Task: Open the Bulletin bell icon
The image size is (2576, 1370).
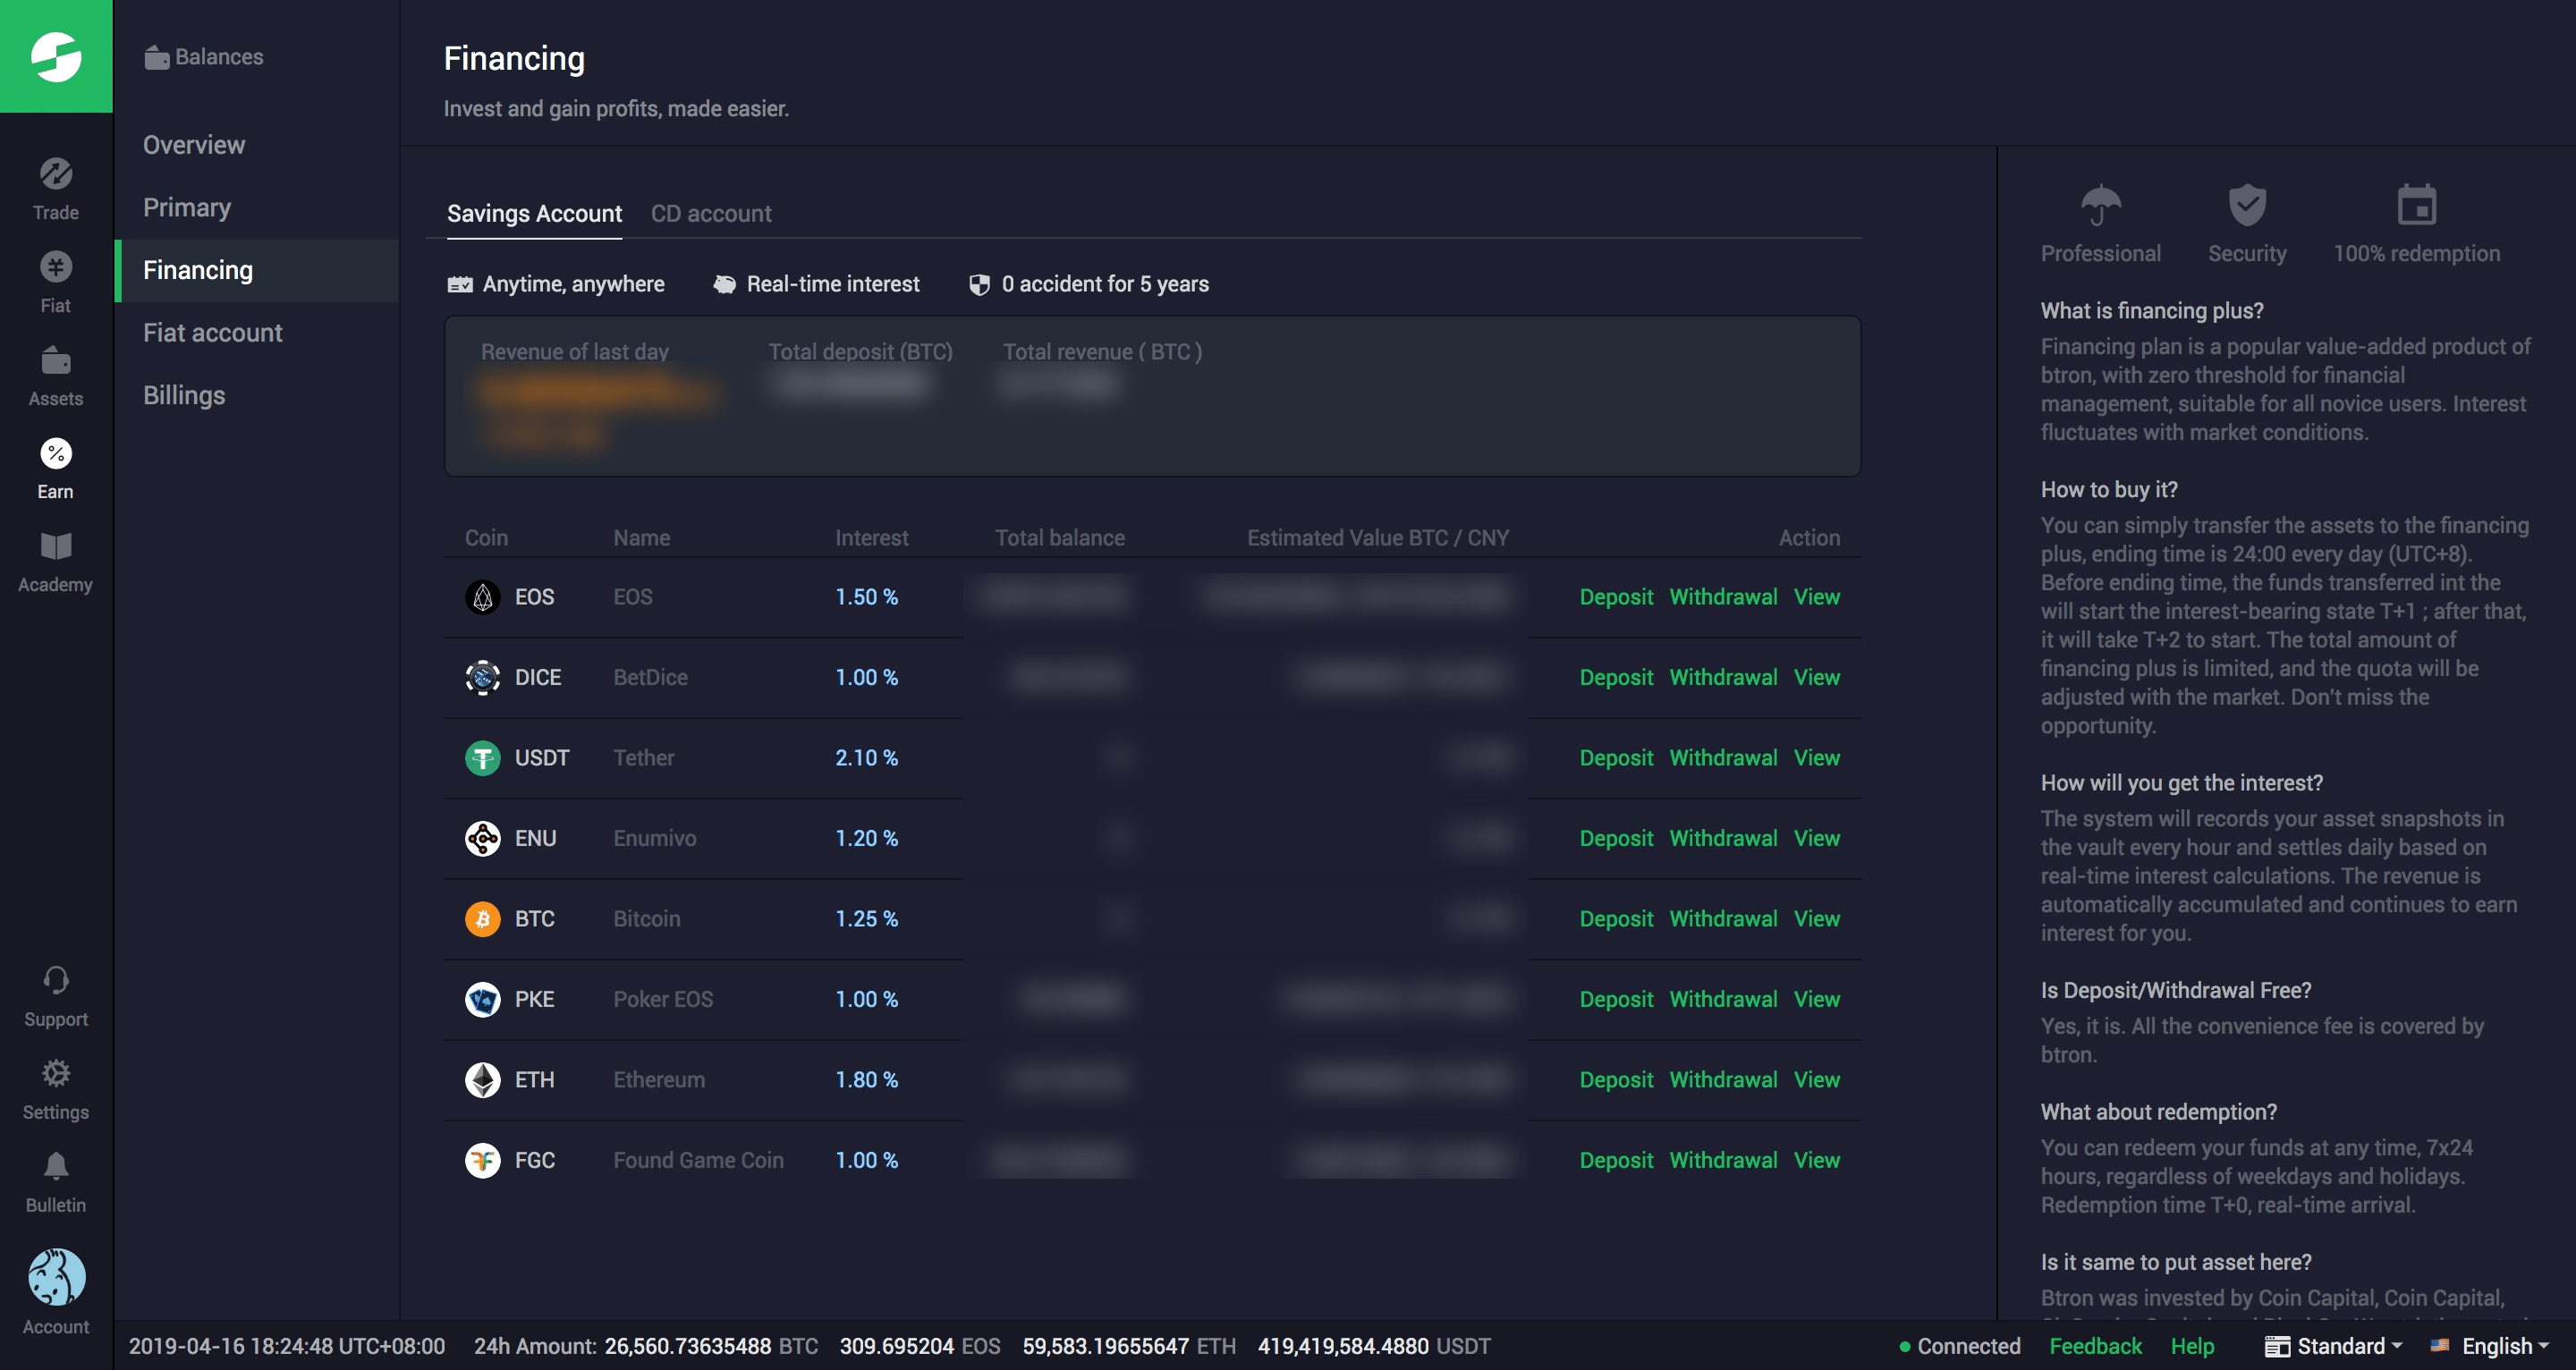Action: pos(56,1167)
